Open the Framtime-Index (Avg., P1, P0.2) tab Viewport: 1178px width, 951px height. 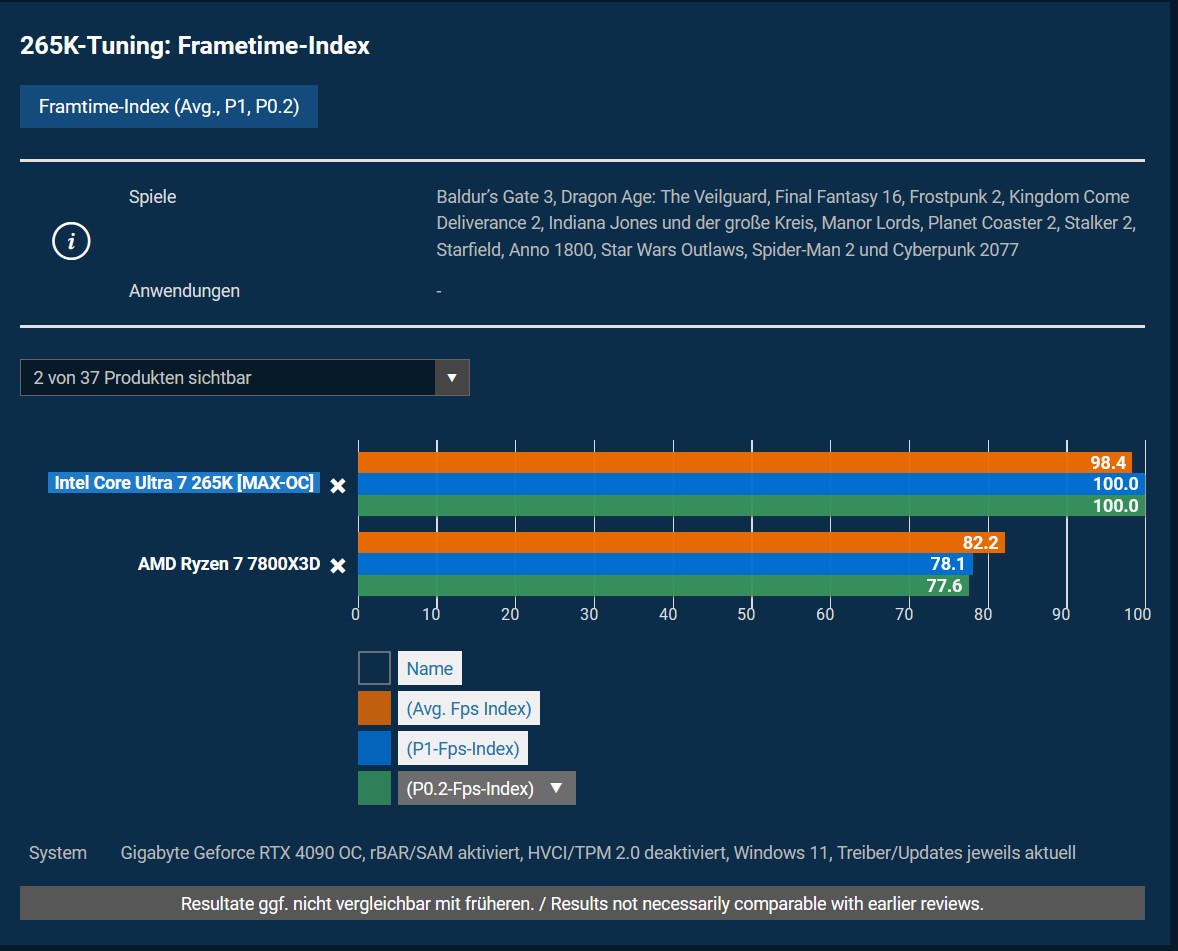point(169,107)
